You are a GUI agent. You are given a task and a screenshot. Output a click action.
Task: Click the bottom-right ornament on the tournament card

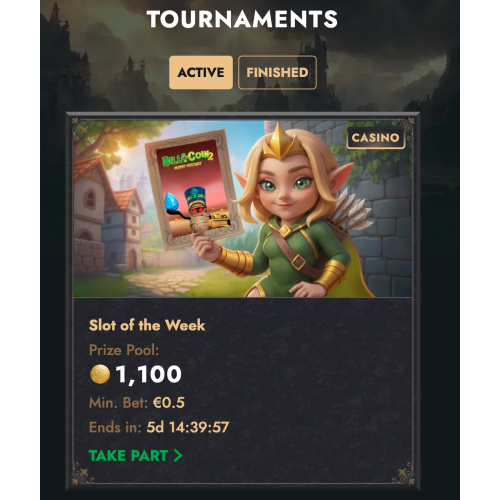403,473
